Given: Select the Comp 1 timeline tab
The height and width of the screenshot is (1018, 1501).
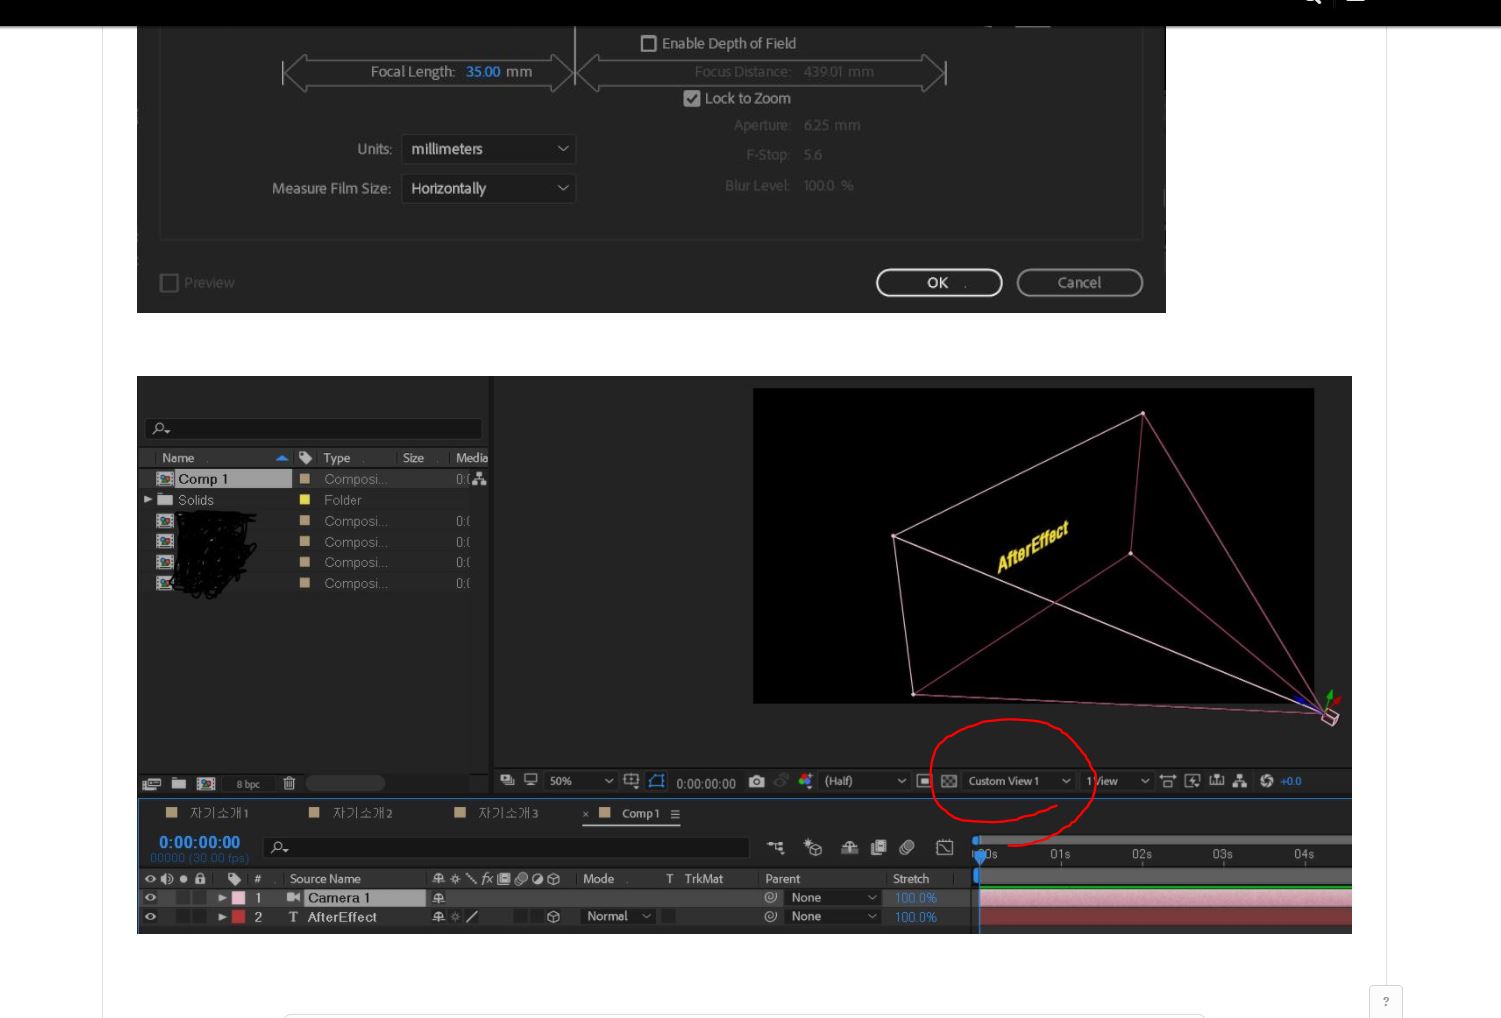Looking at the screenshot, I should (x=640, y=813).
